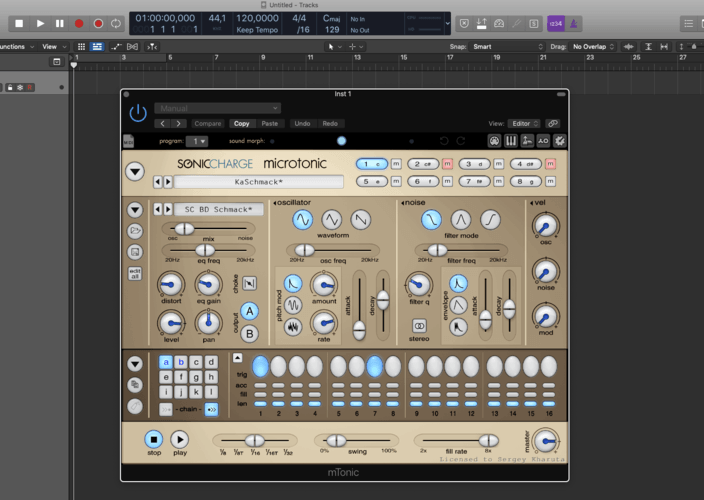
Task: Click the Microtonic stop button
Action: 154,439
